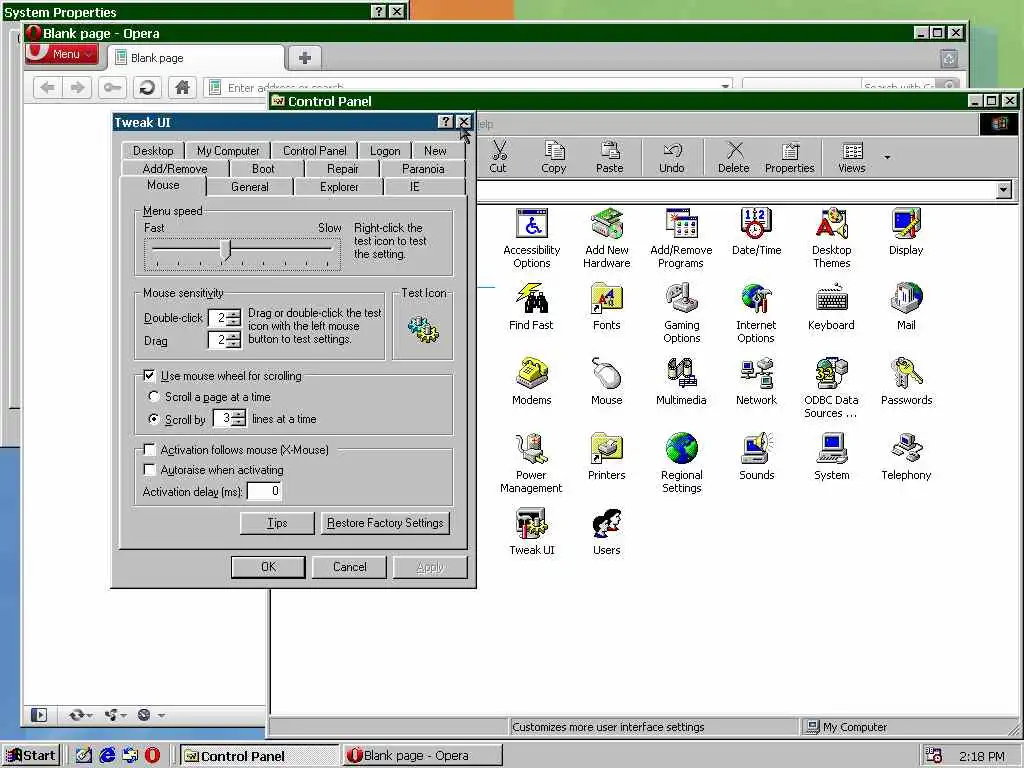The image size is (1024, 768).
Task: Open the System icon
Action: (x=831, y=457)
